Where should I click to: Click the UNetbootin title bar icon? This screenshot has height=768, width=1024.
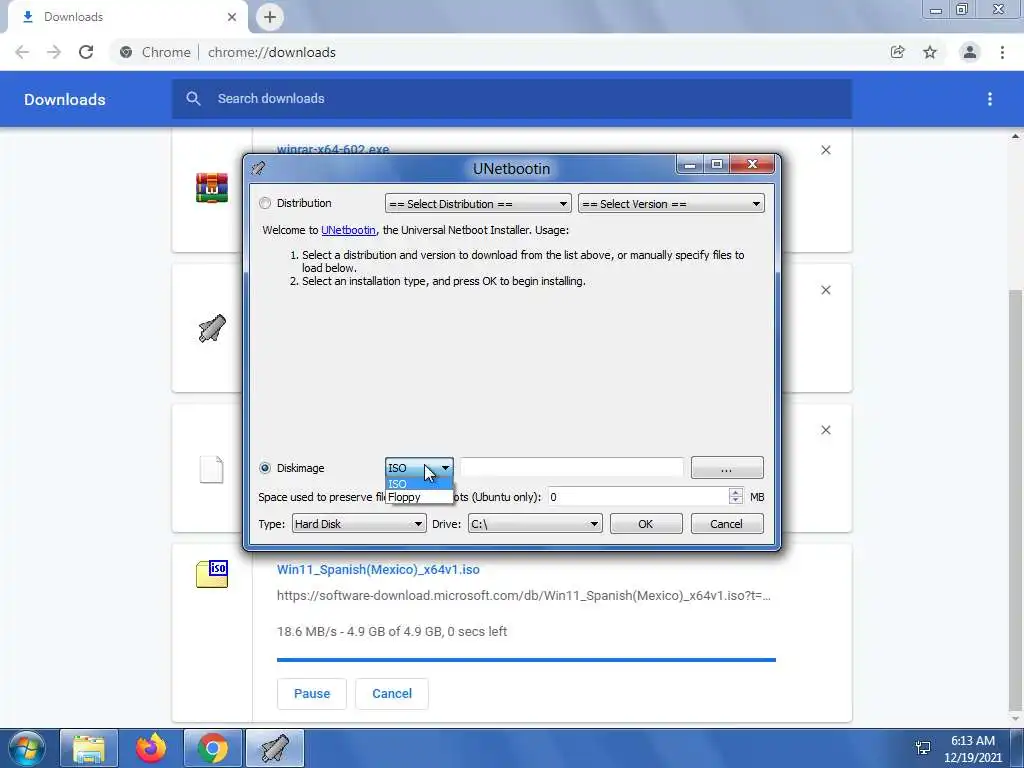tap(258, 168)
